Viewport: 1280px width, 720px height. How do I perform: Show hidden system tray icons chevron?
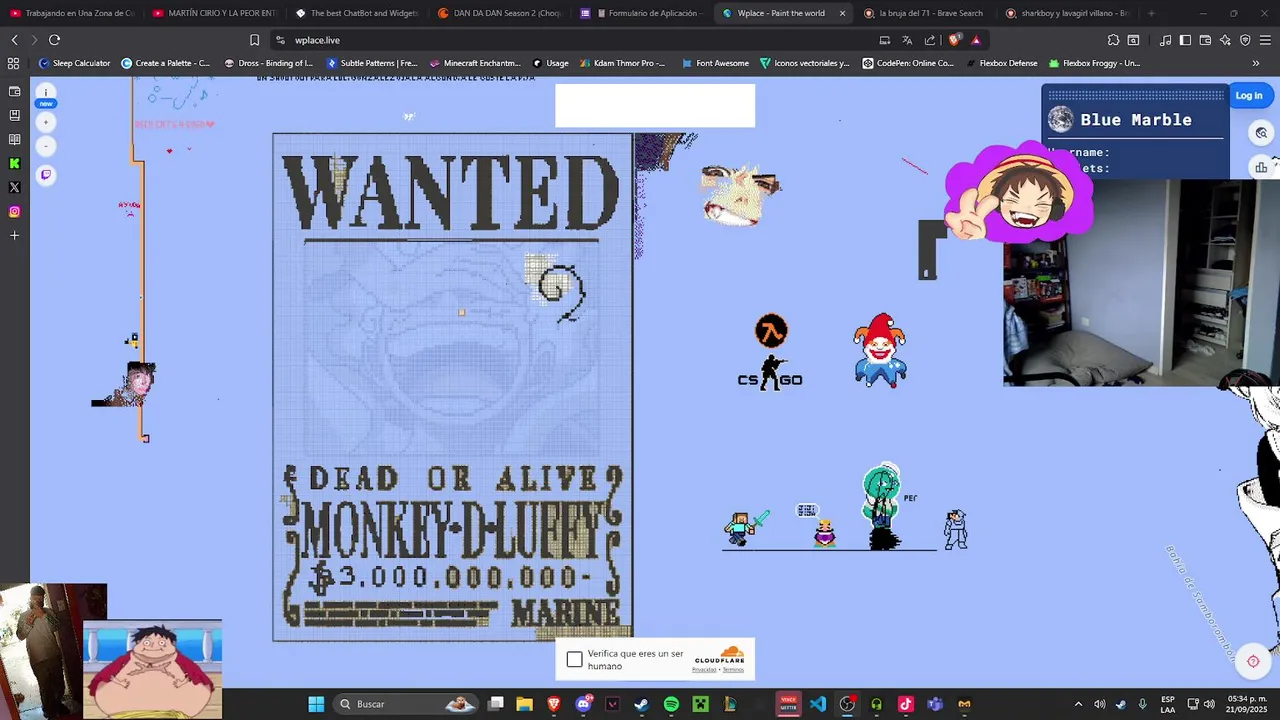[x=1078, y=704]
